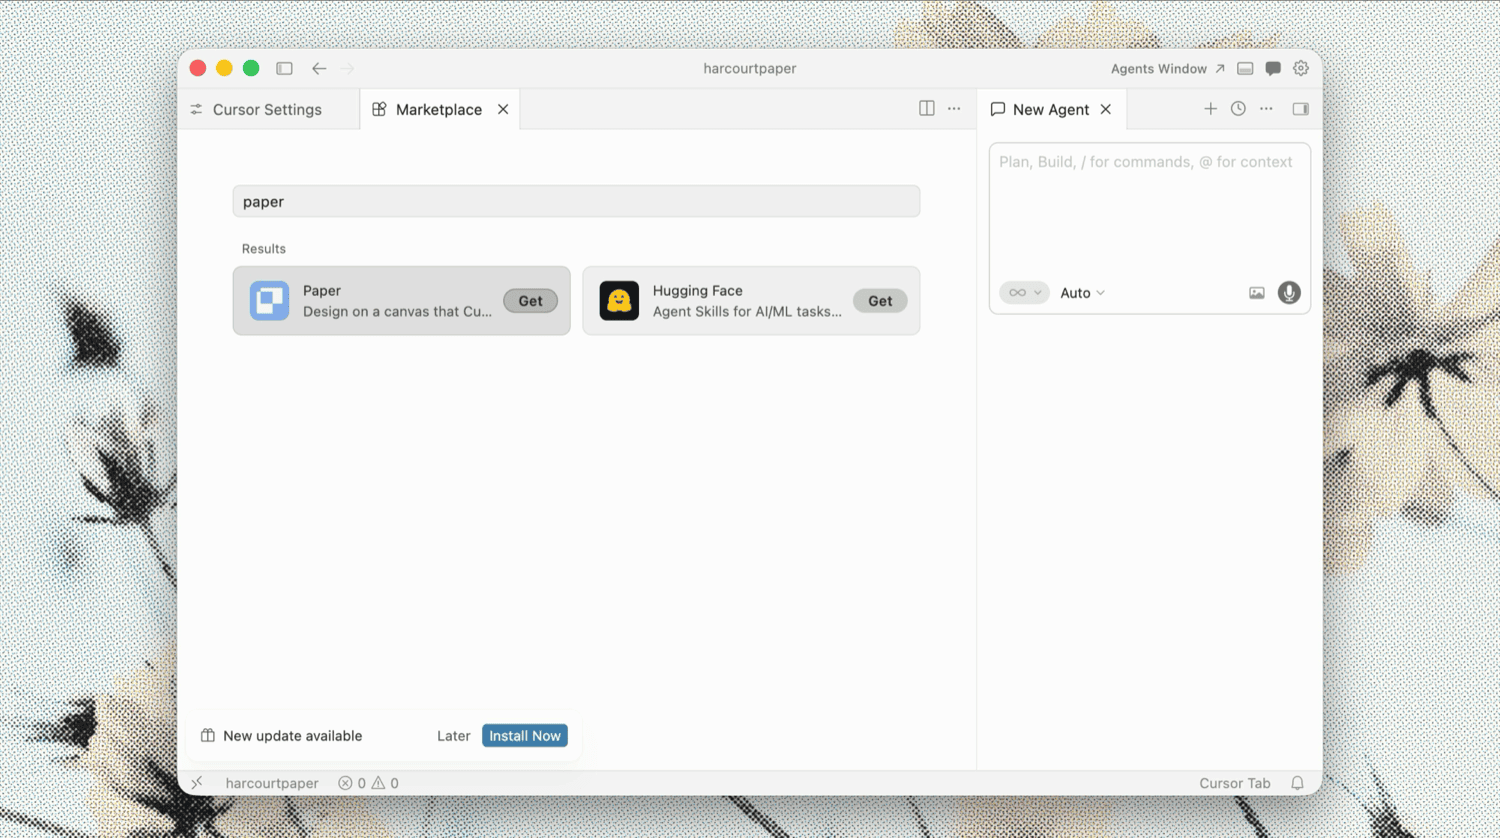Toggle the bottom panel layout icon
The image size is (1500, 838).
coord(1245,68)
